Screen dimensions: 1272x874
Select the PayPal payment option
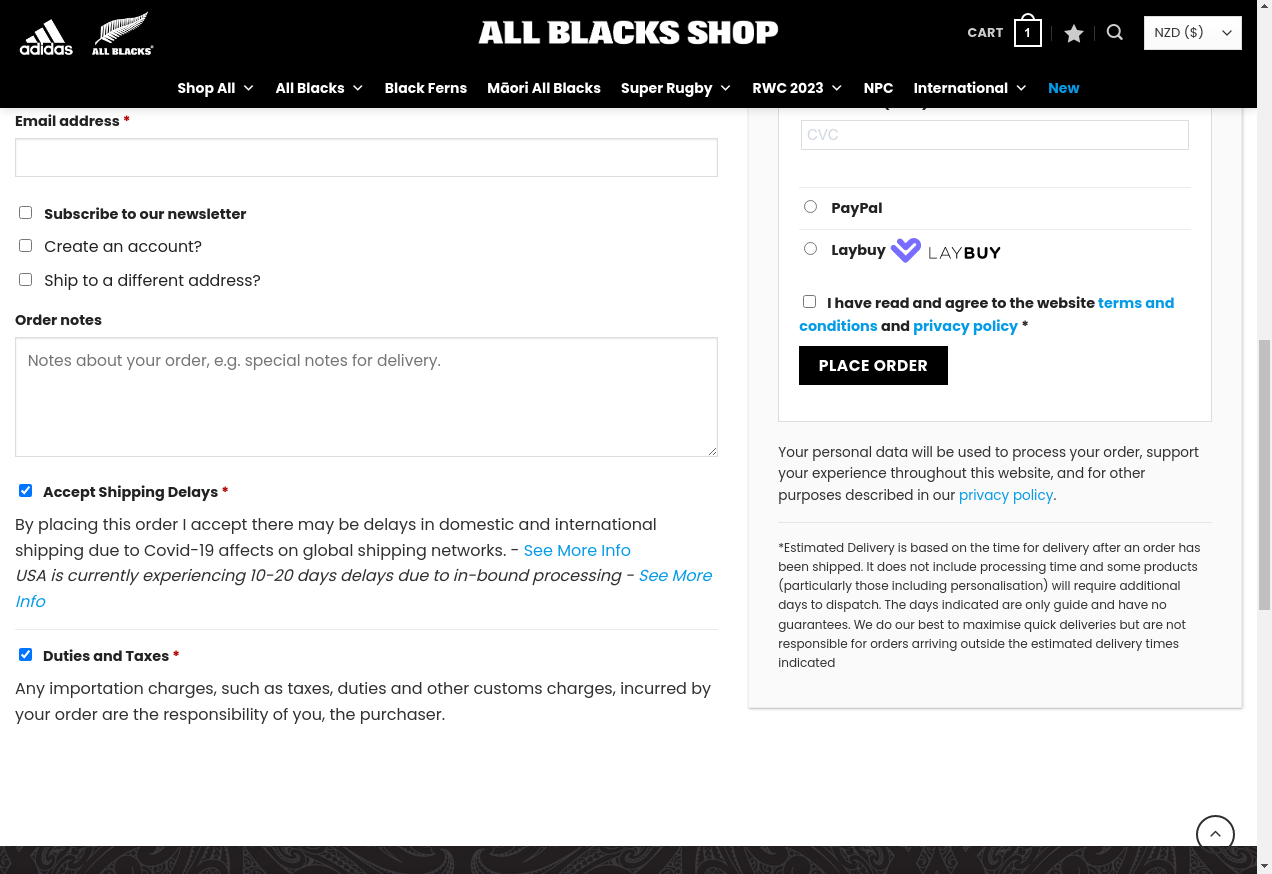click(810, 206)
